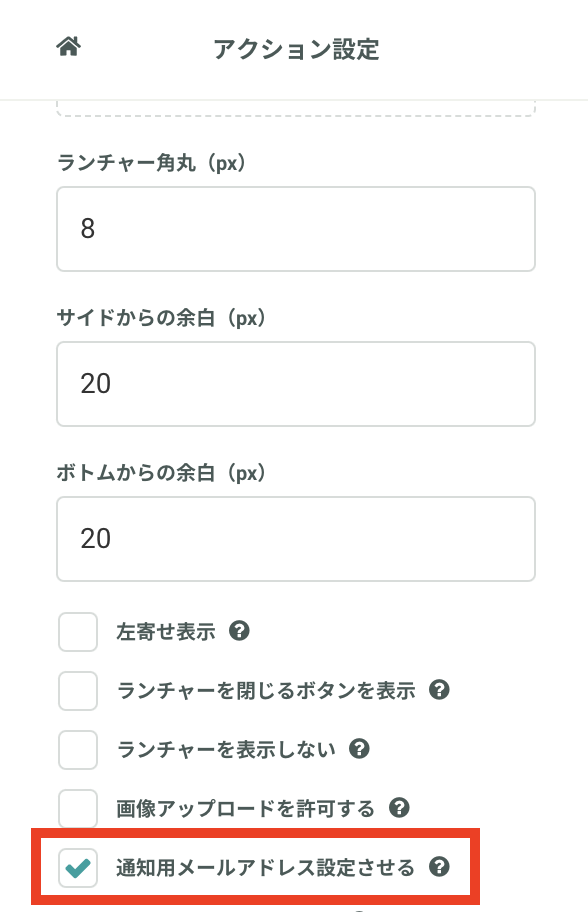Viewport: 588px width, 912px height.
Task: Check the ランチャーを表示しない checkbox box
Action: pyautogui.click(x=78, y=750)
